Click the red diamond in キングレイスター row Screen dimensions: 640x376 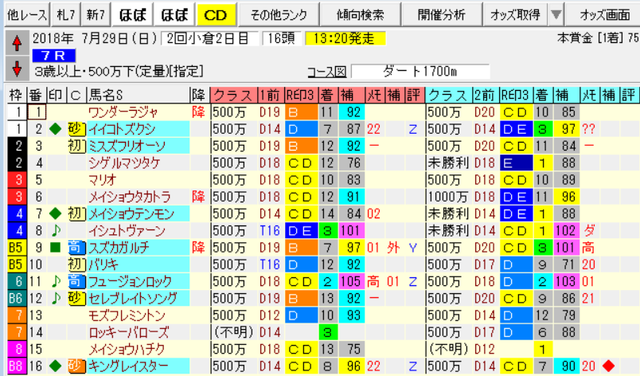pos(609,366)
